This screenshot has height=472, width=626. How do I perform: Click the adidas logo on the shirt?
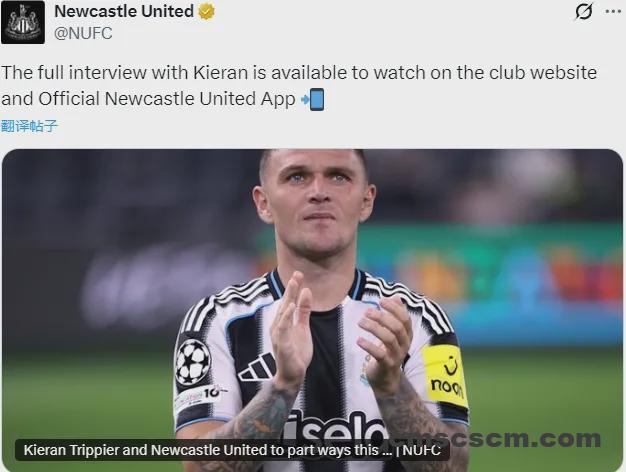(258, 367)
